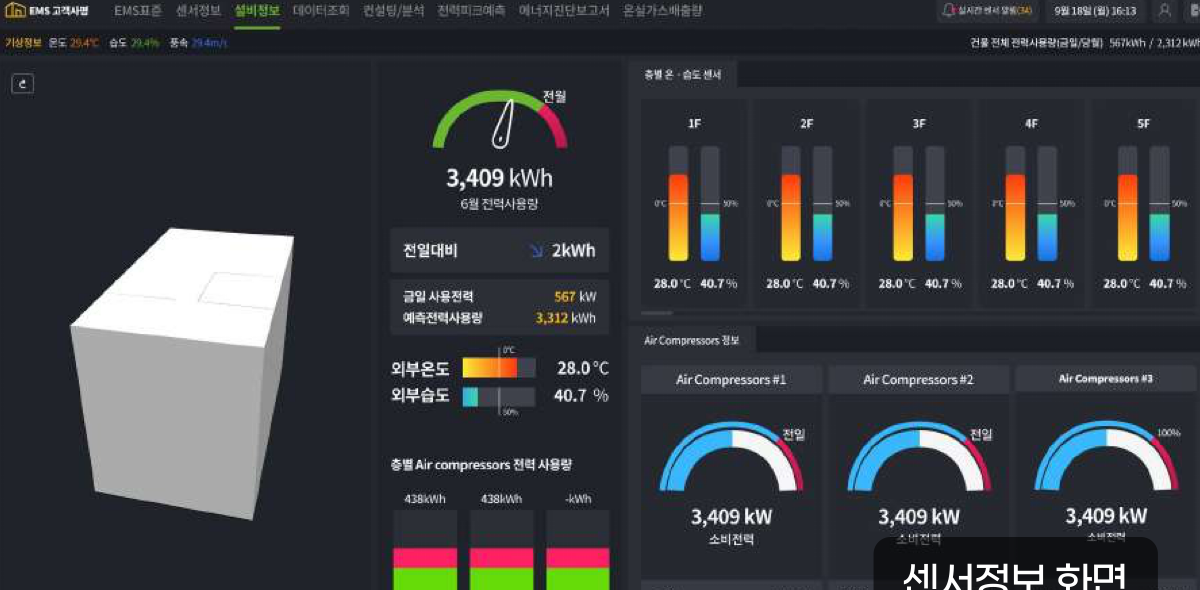Click the 2F floor label

806,124
